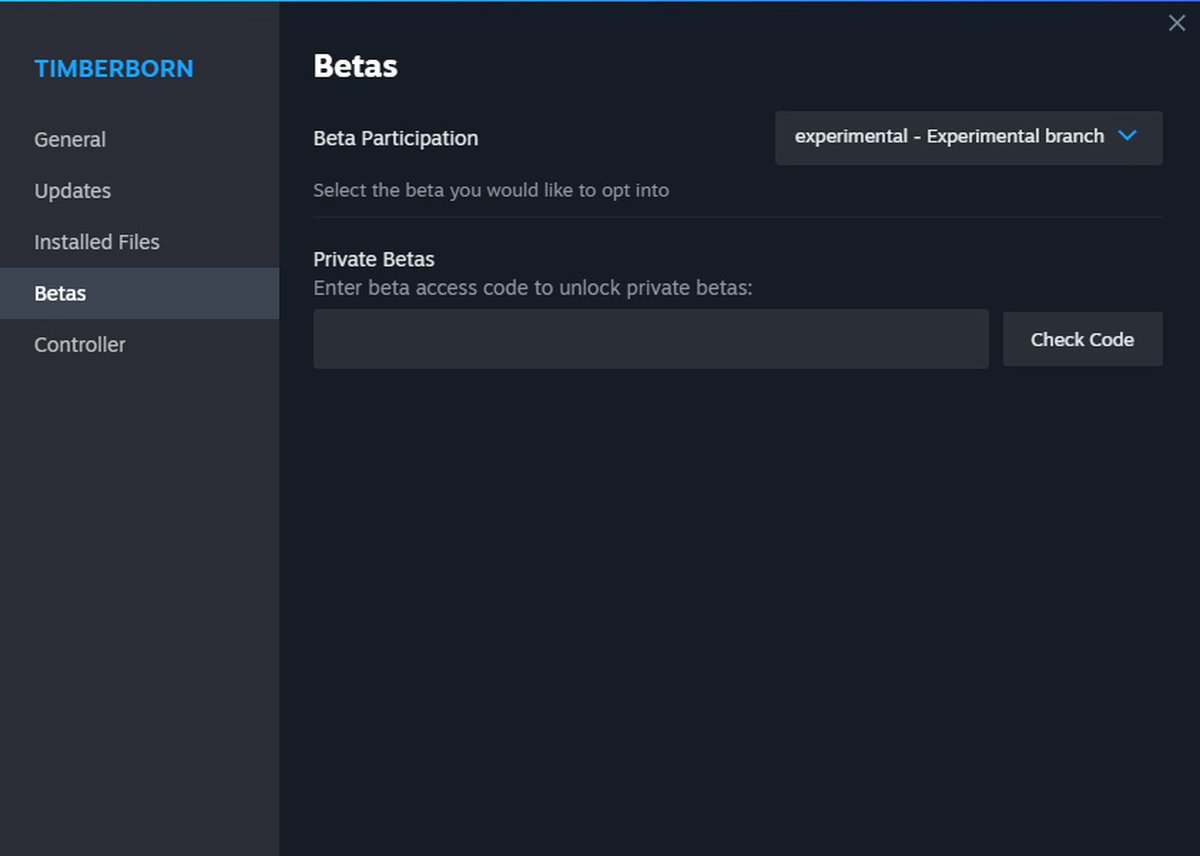Click the Betas page heading
The image size is (1200, 856).
pos(355,66)
